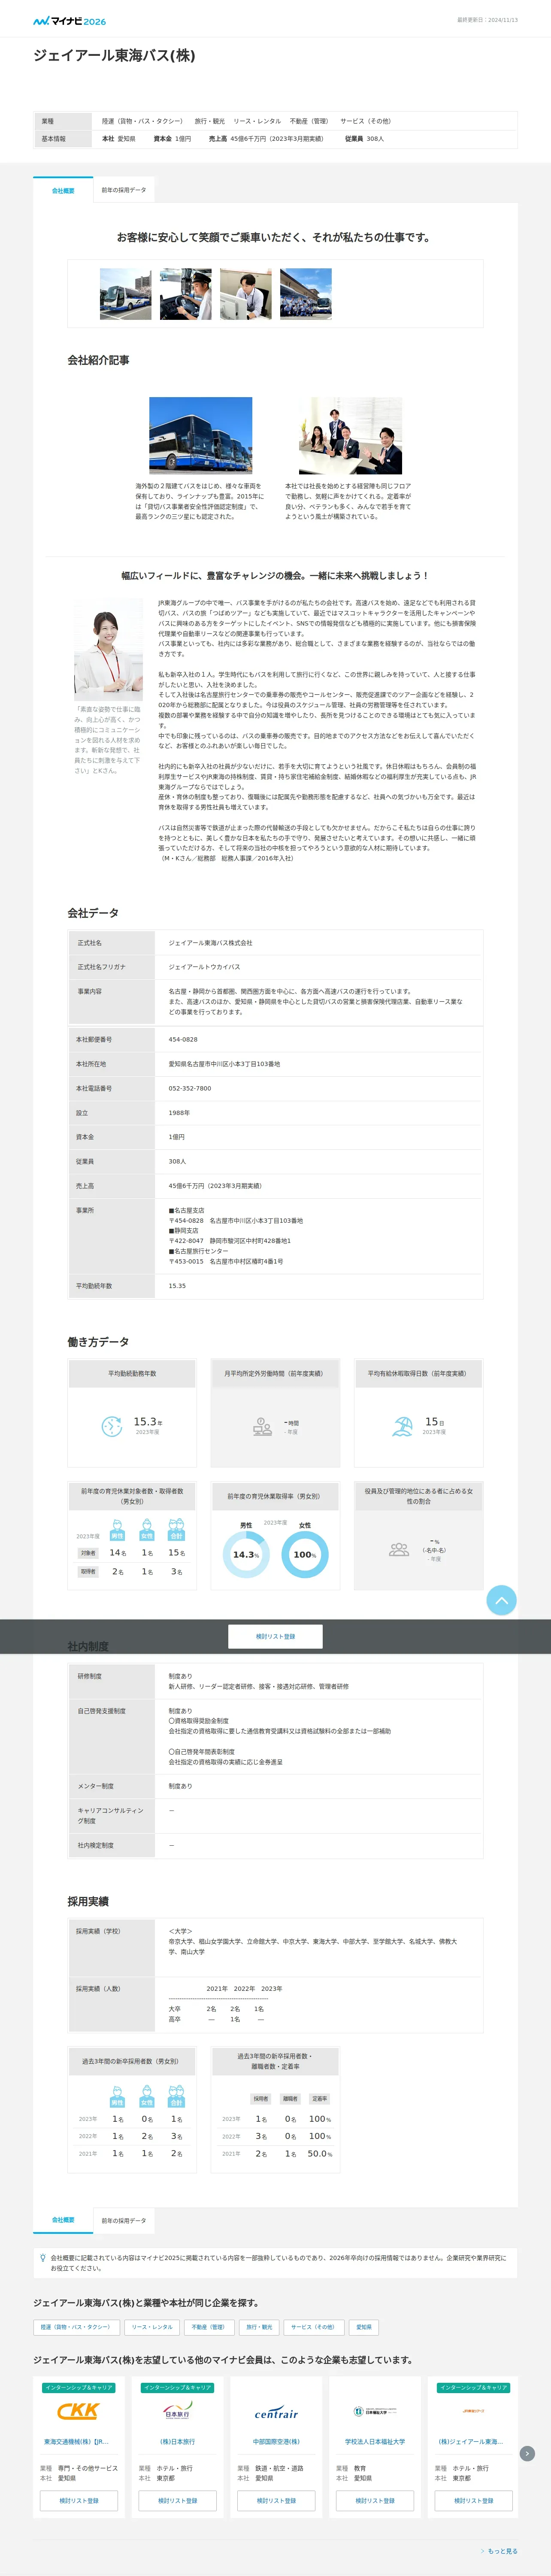Open the Mynavi 2026 logo
Viewport: 551px width, 2576px height.
point(69,21)
